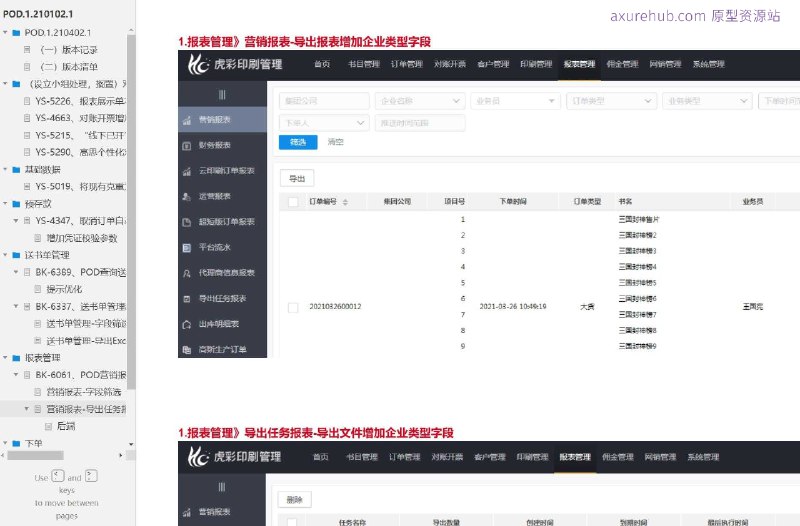800x526 pixels.
Task: Open the 业务员 dropdown
Action: [515, 101]
